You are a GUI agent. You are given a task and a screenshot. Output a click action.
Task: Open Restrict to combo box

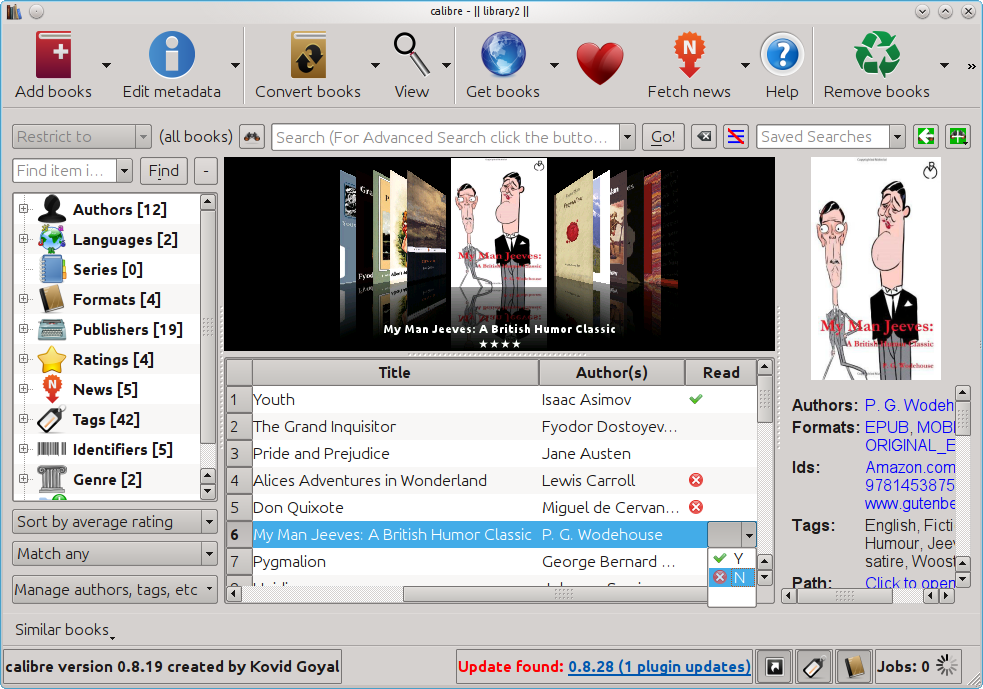(x=81, y=137)
